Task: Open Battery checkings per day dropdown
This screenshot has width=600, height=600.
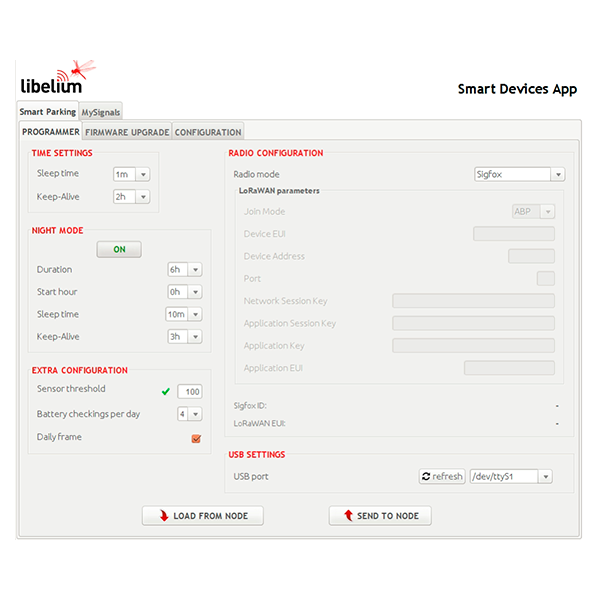Action: coord(189,414)
